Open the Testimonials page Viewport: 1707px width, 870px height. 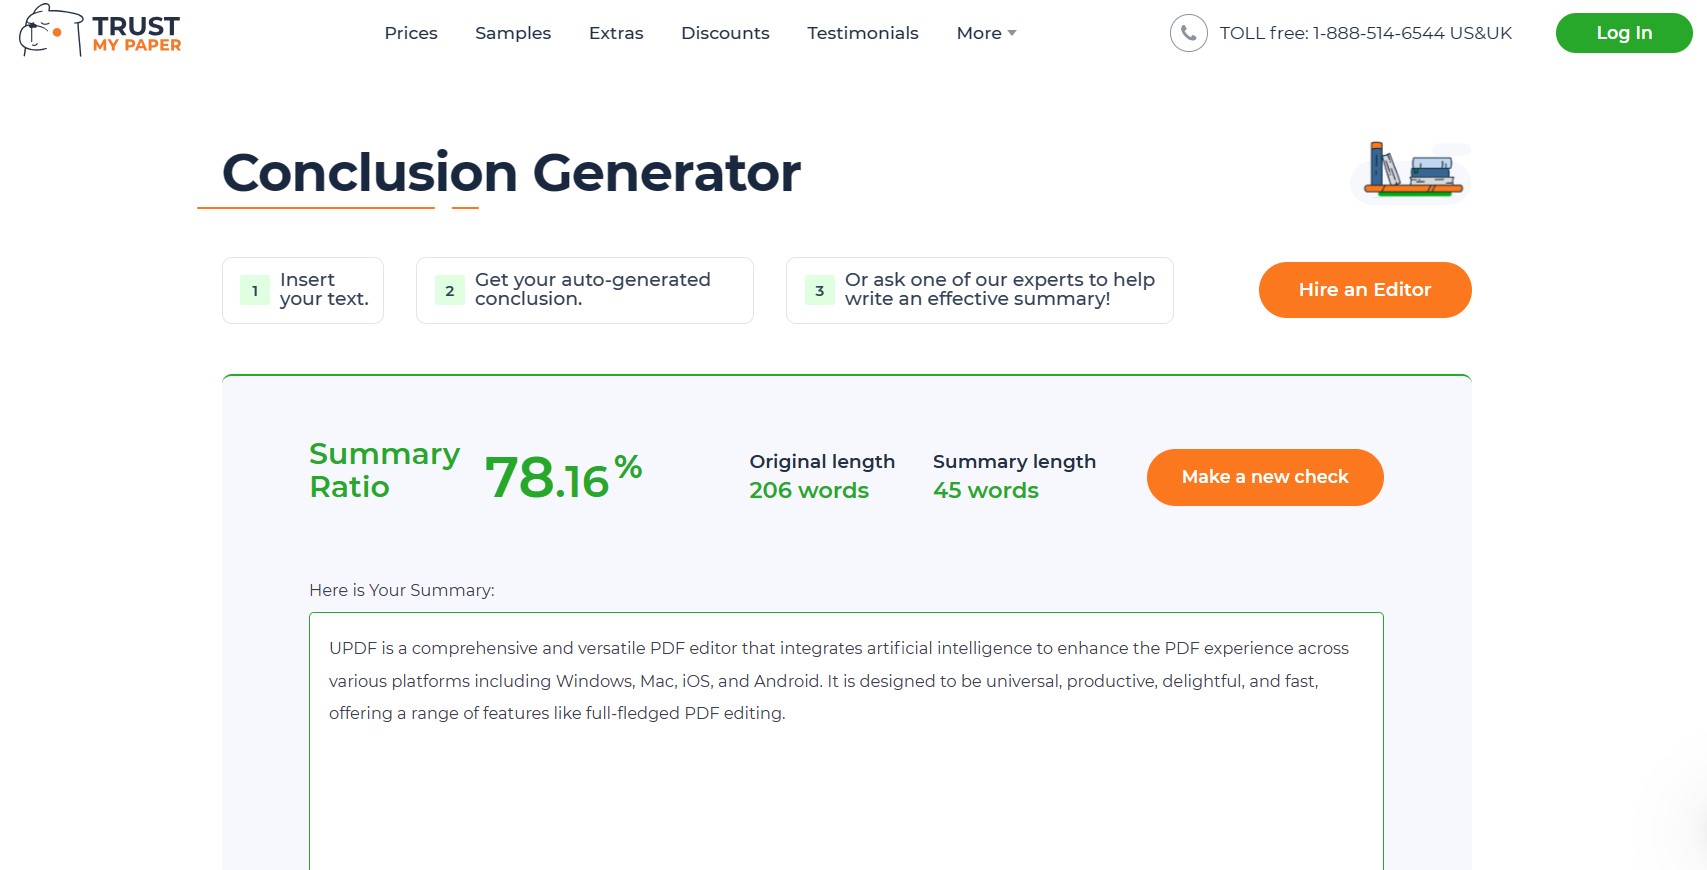click(x=862, y=33)
